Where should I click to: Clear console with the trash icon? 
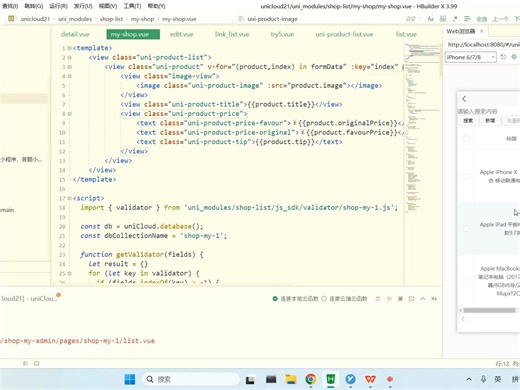[x=378, y=299]
